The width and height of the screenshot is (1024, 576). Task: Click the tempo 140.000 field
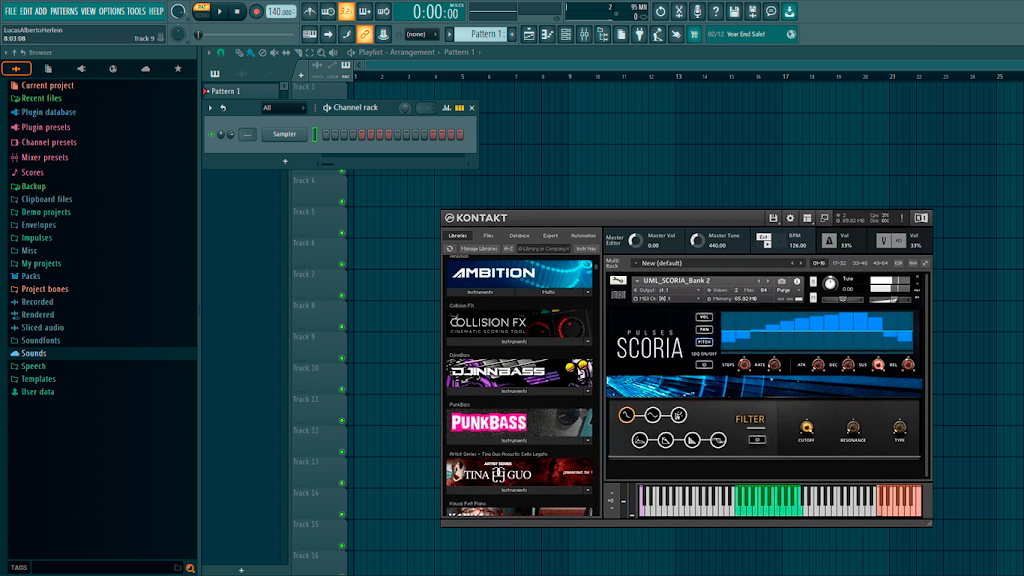[280, 12]
